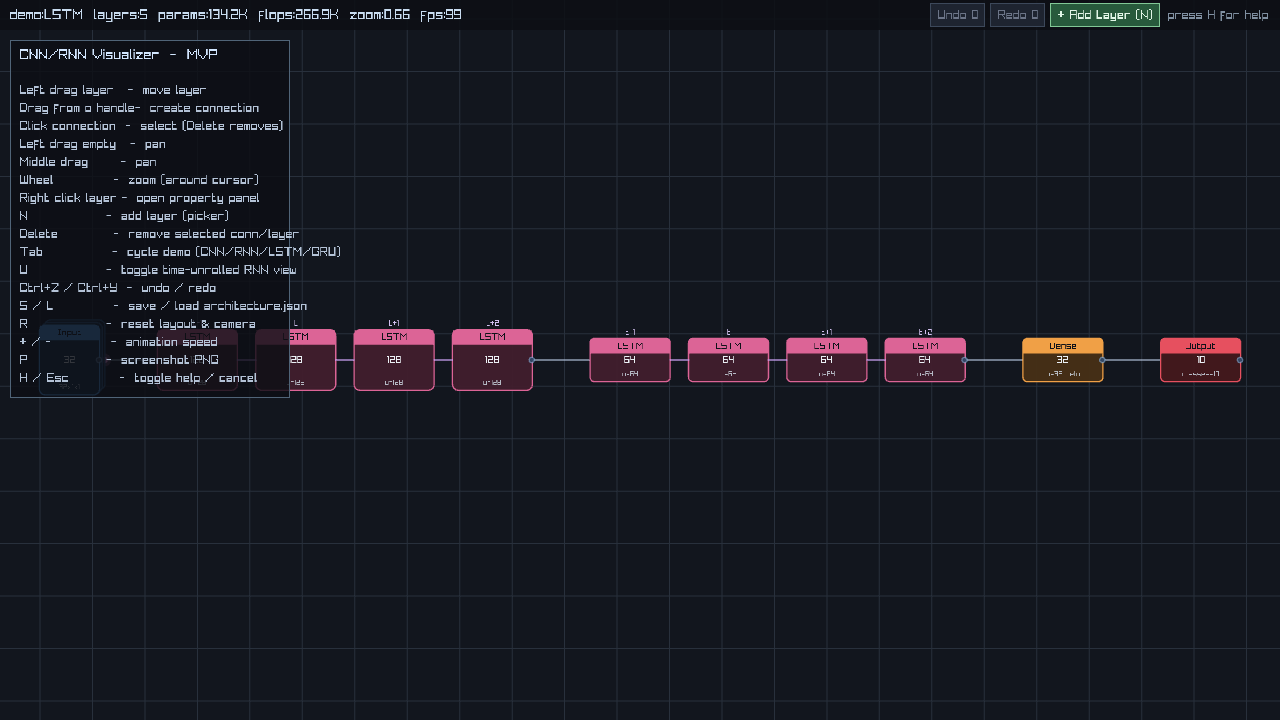The image size is (1280, 720).
Task: Add a new layer with Add Layer (N)
Action: click(1105, 15)
